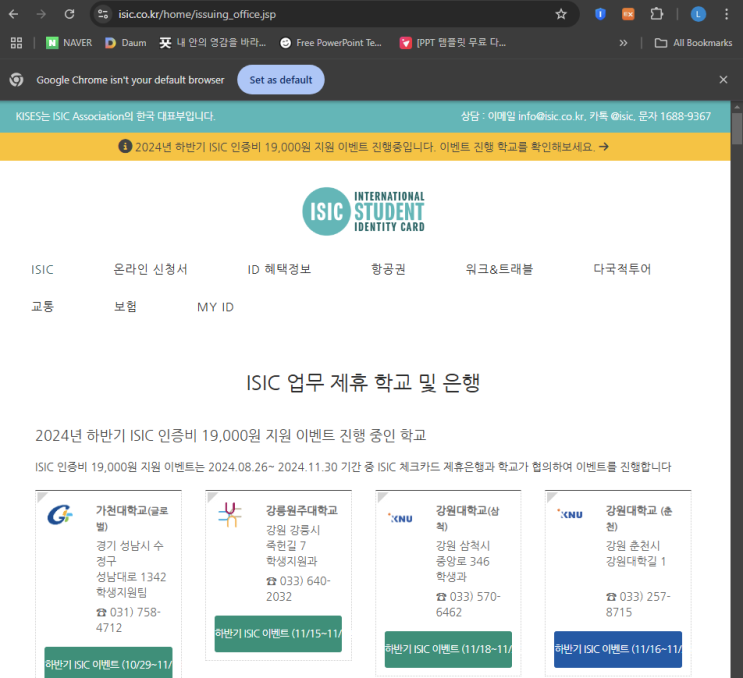Click the 강릉원주대학교 logo
The image size is (743, 678).
(x=230, y=515)
